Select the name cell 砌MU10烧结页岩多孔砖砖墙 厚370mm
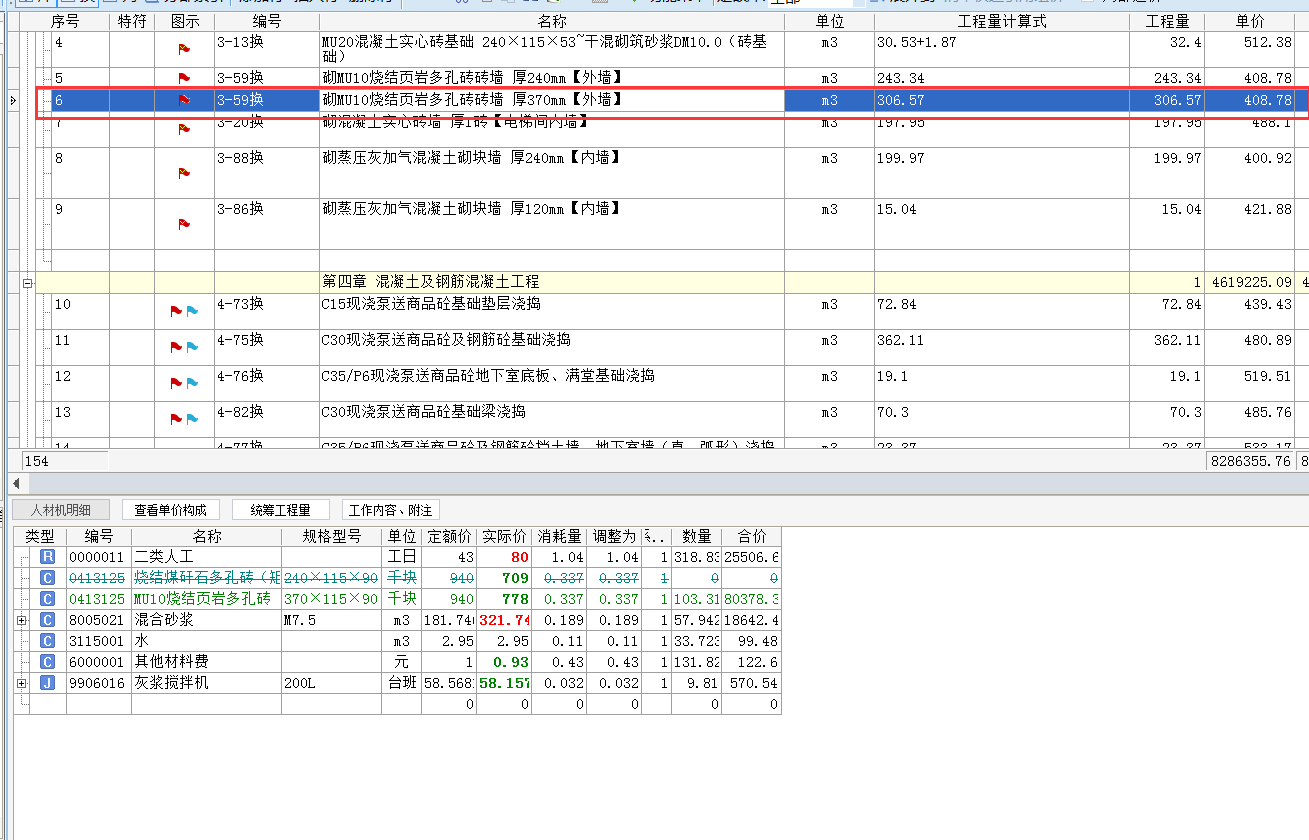The height and width of the screenshot is (840, 1309). [552, 100]
